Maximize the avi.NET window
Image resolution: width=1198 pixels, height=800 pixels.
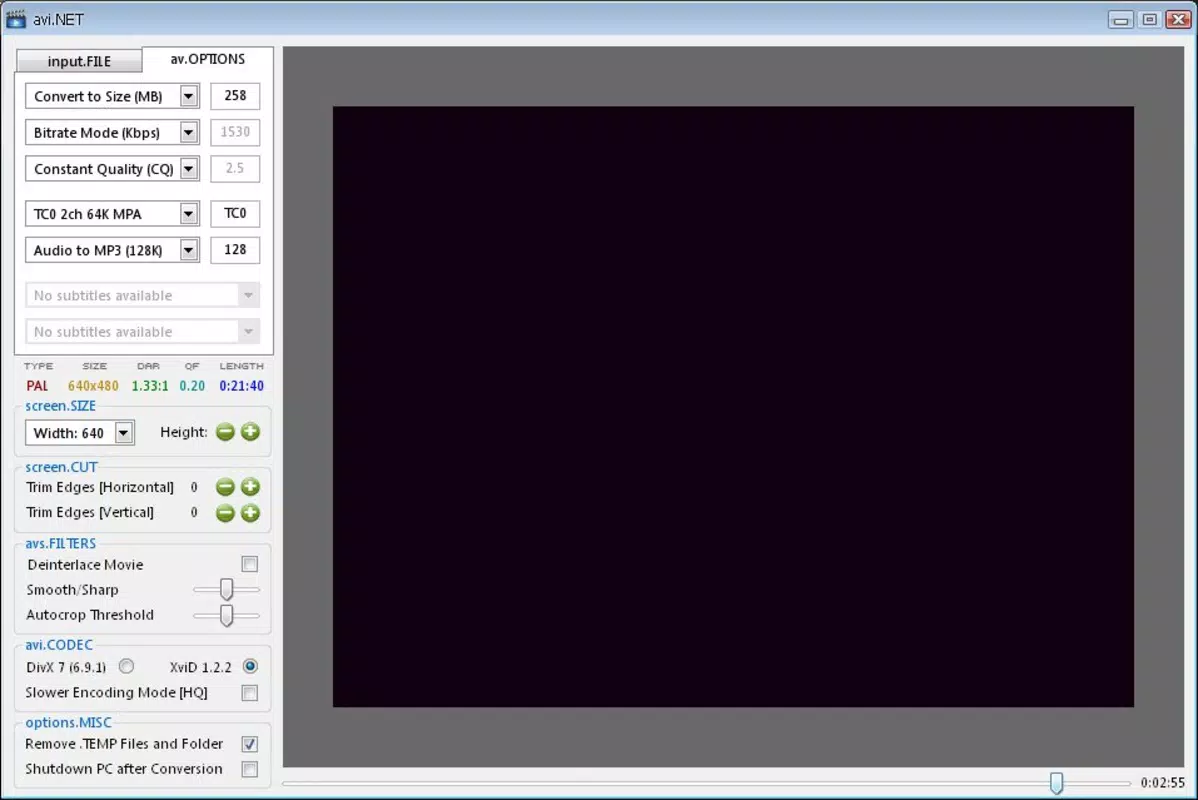click(x=1149, y=20)
